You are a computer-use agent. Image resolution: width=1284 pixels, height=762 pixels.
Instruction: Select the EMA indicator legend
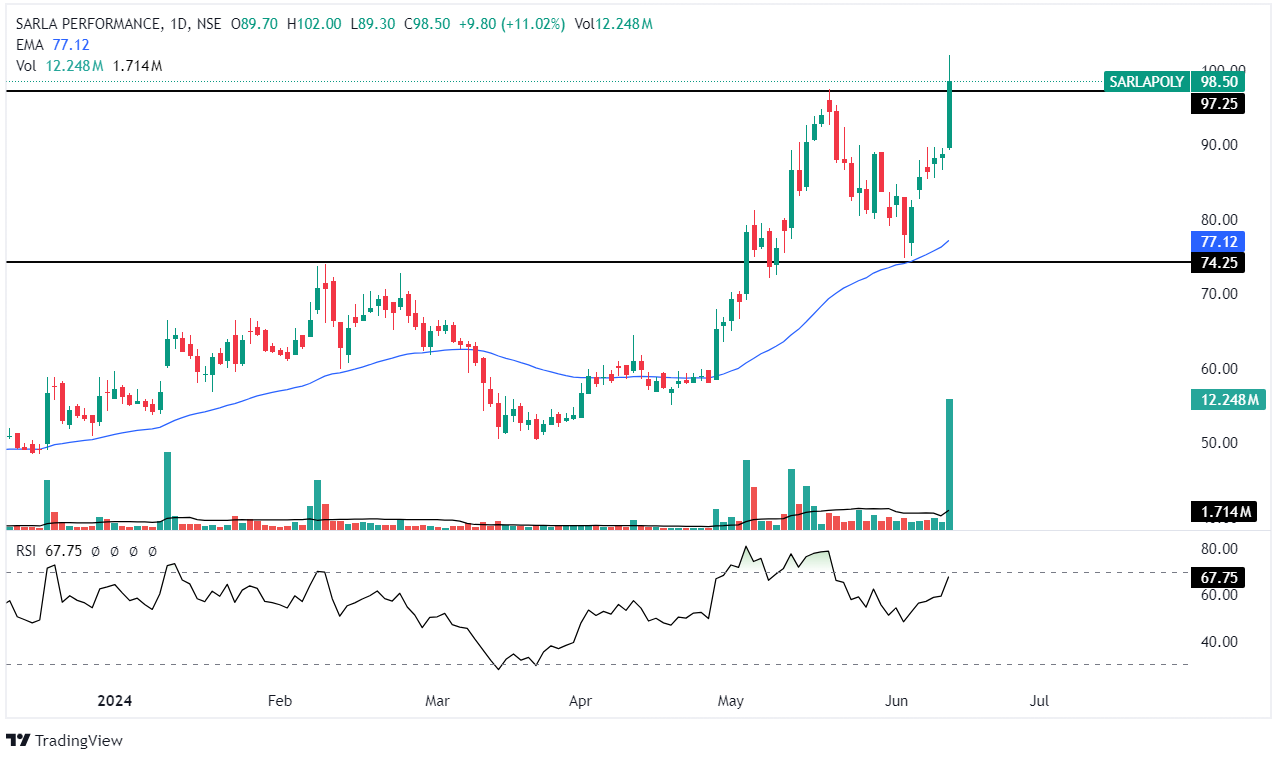click(28, 45)
